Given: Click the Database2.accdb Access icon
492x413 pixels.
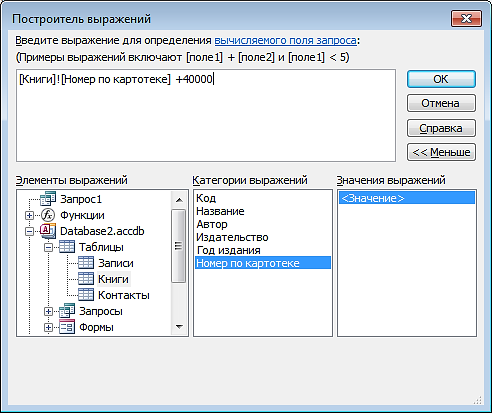Looking at the screenshot, I should pyautogui.click(x=48, y=231).
